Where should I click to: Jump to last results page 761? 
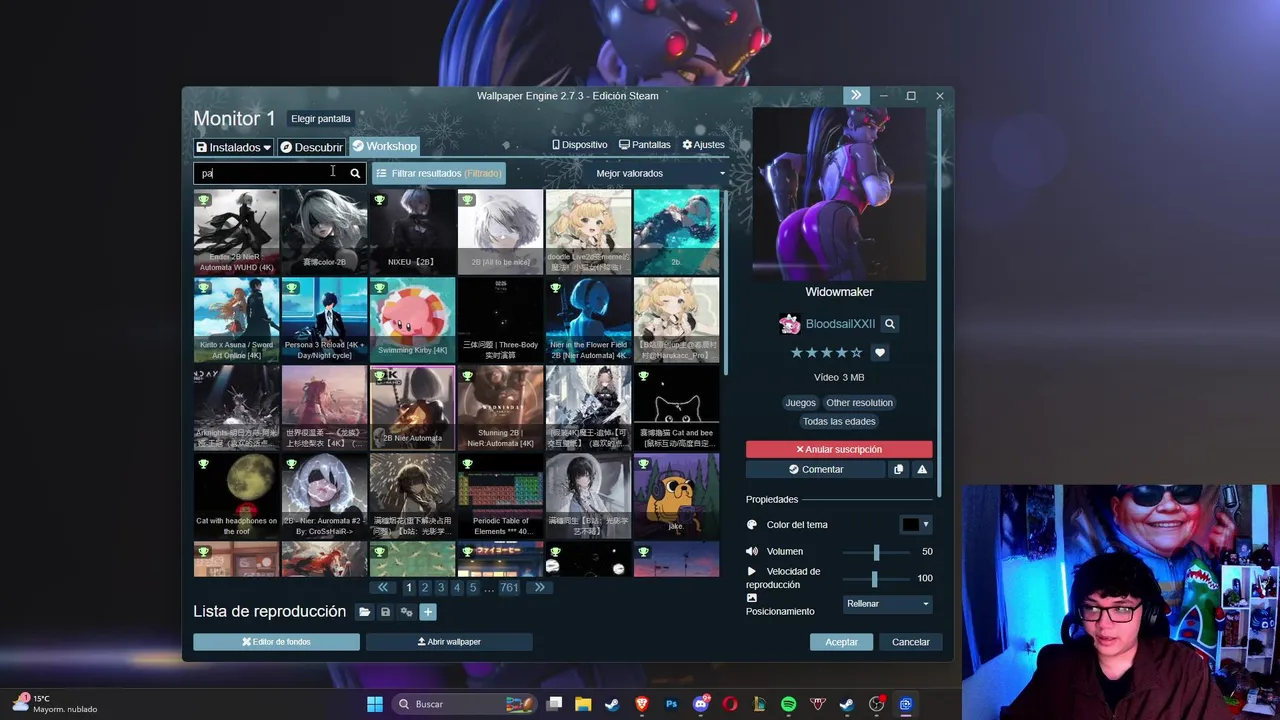click(509, 588)
